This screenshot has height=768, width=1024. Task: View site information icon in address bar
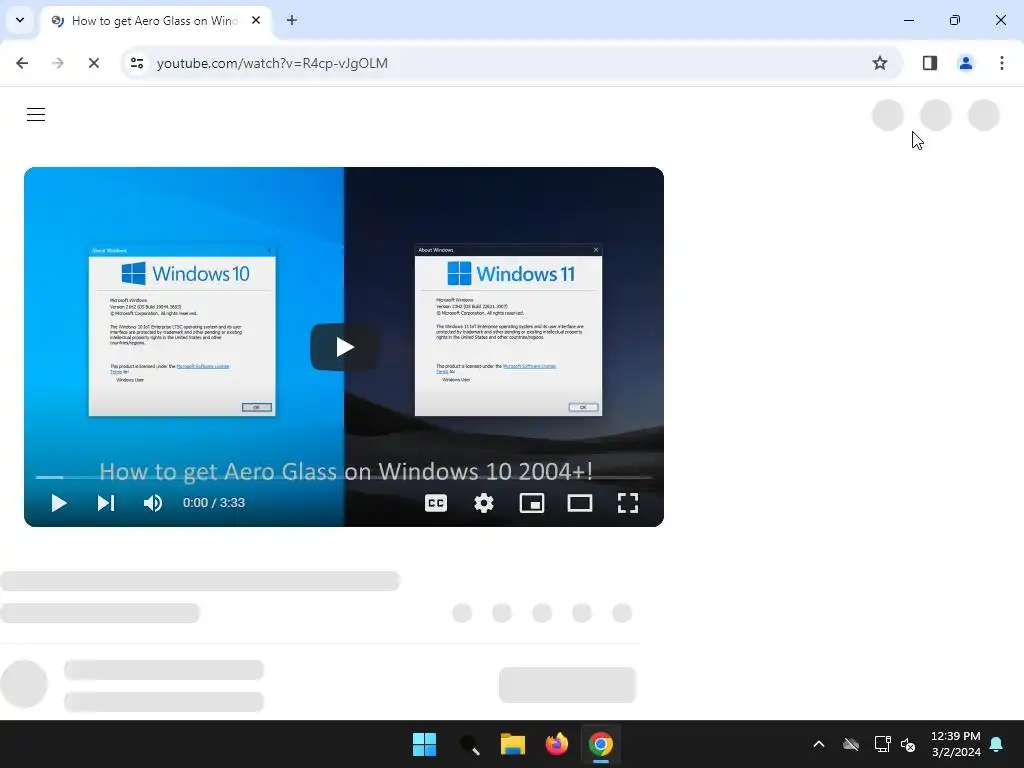[x=137, y=63]
